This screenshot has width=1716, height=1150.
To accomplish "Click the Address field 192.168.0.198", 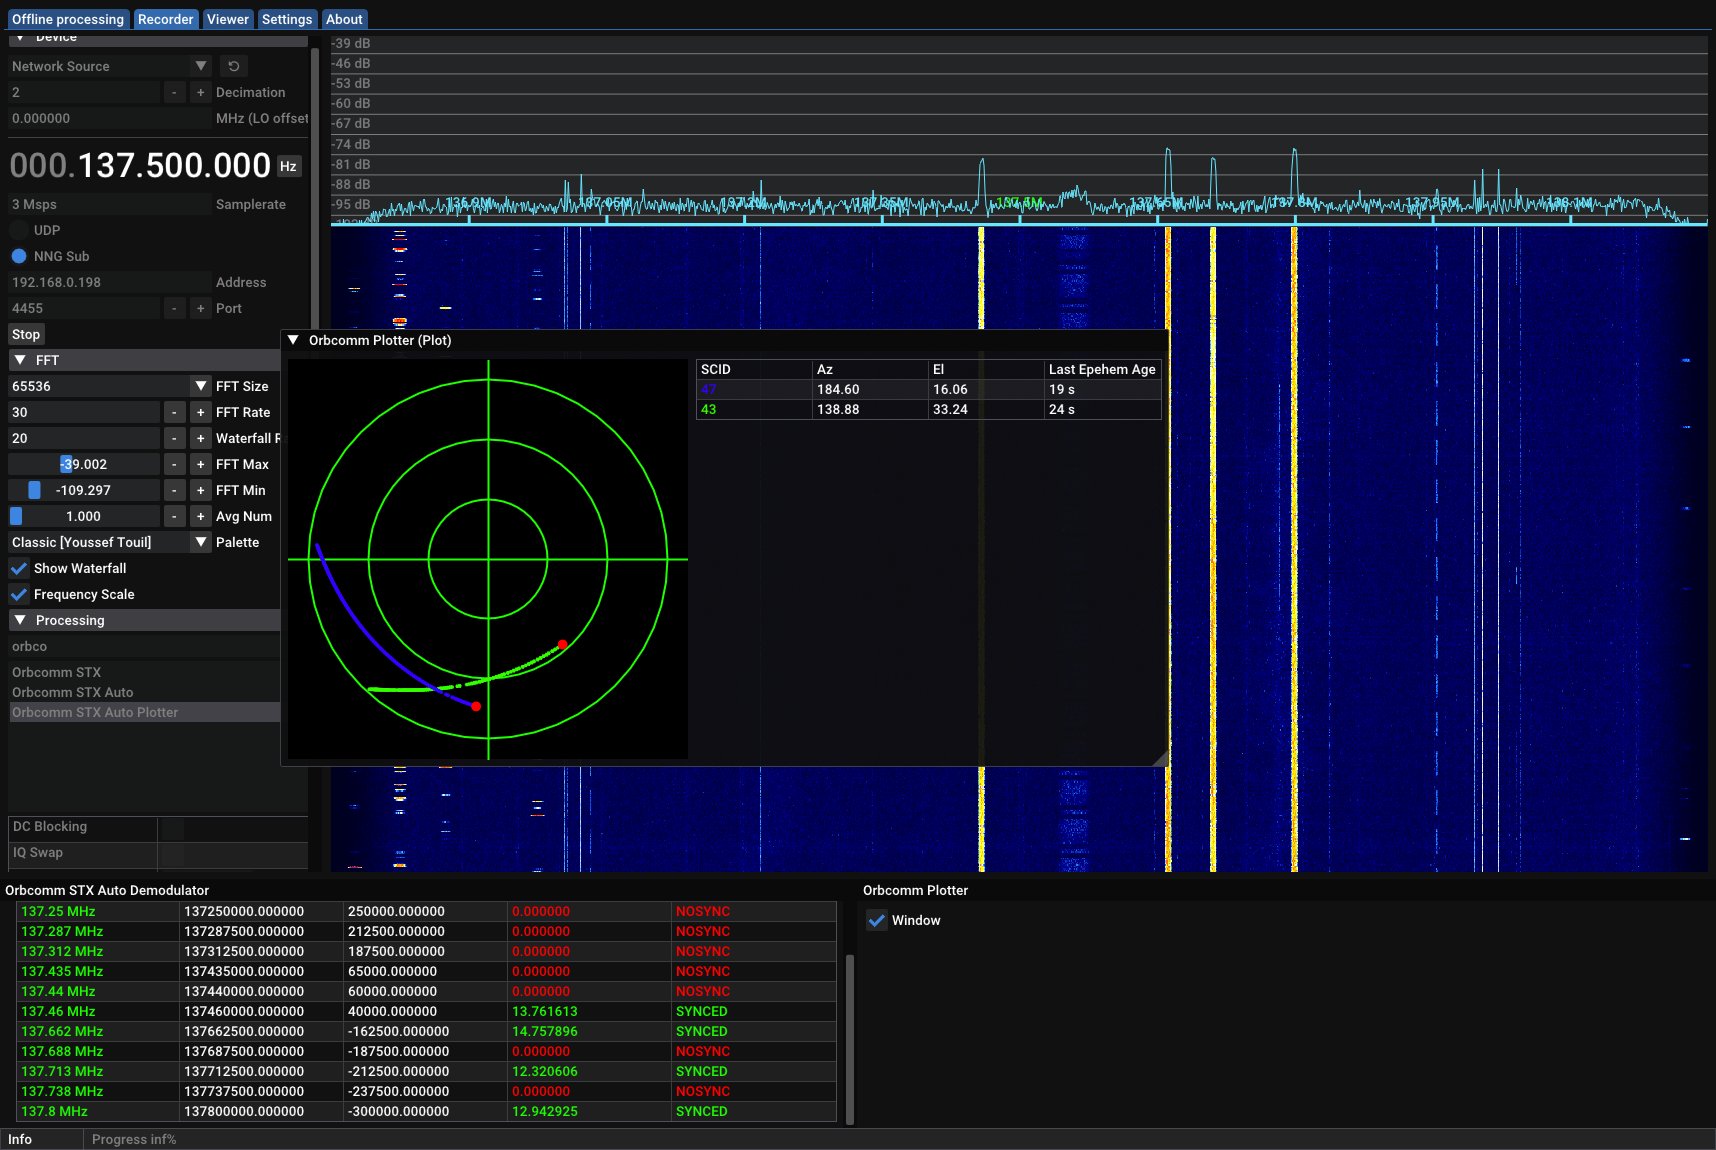I will [x=110, y=282].
